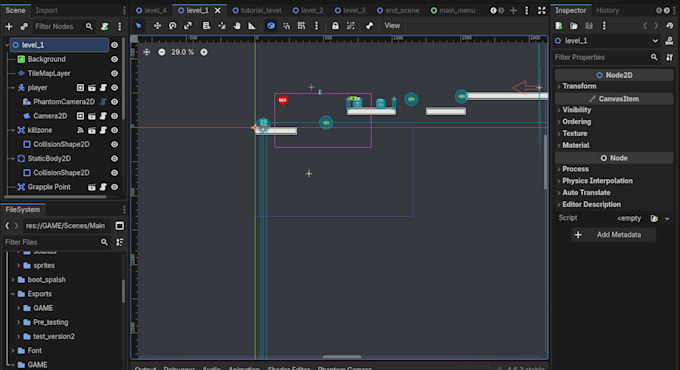Image resolution: width=680 pixels, height=370 pixels.
Task: Focus the Filter Properties field
Action: (x=606, y=57)
